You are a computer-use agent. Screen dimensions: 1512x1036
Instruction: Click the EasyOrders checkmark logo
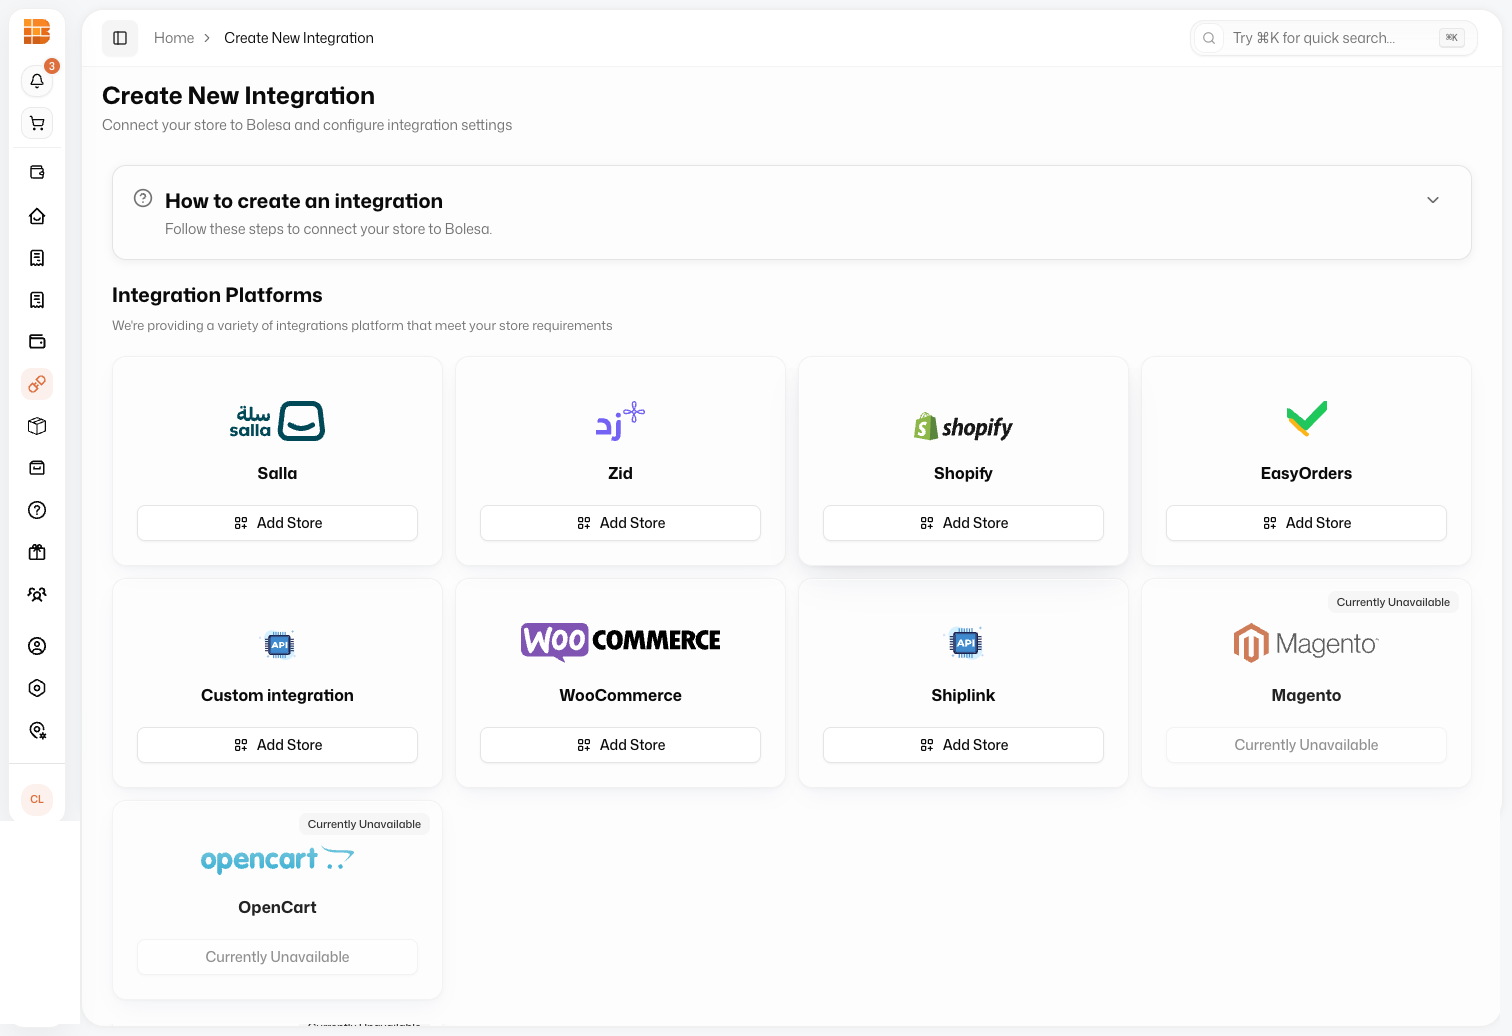click(x=1306, y=418)
